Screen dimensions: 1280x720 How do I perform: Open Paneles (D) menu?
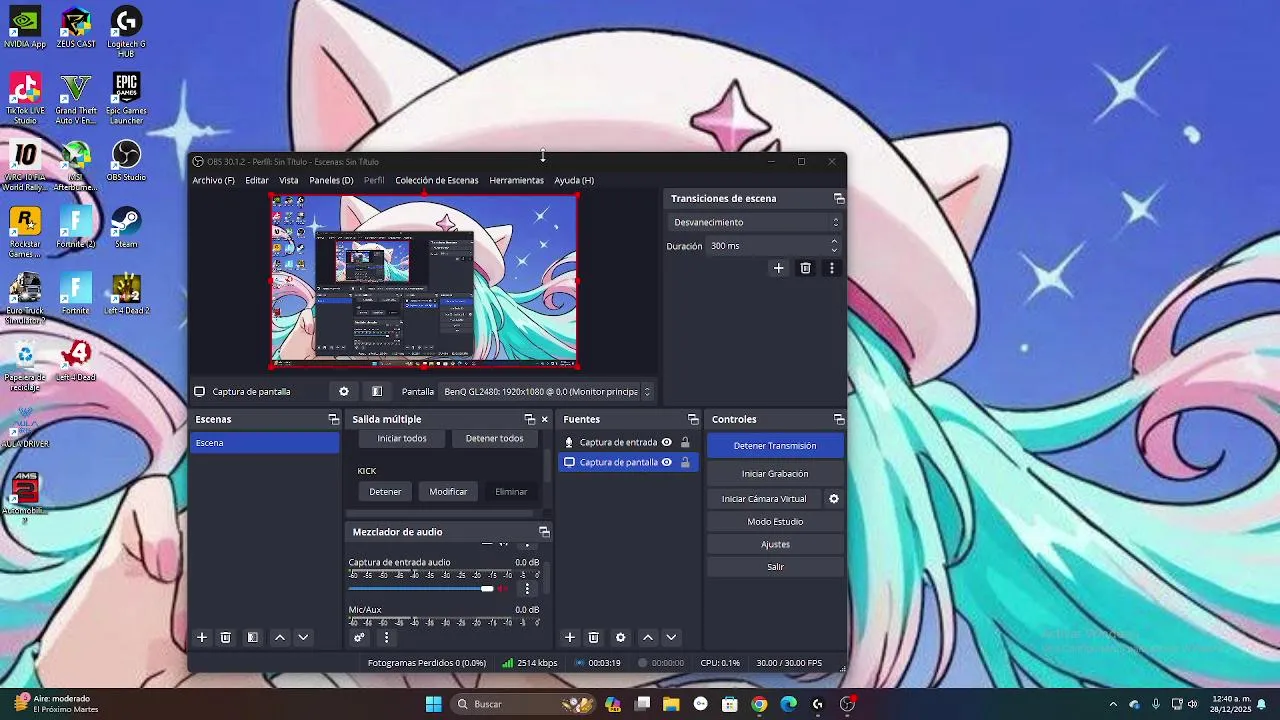point(331,181)
